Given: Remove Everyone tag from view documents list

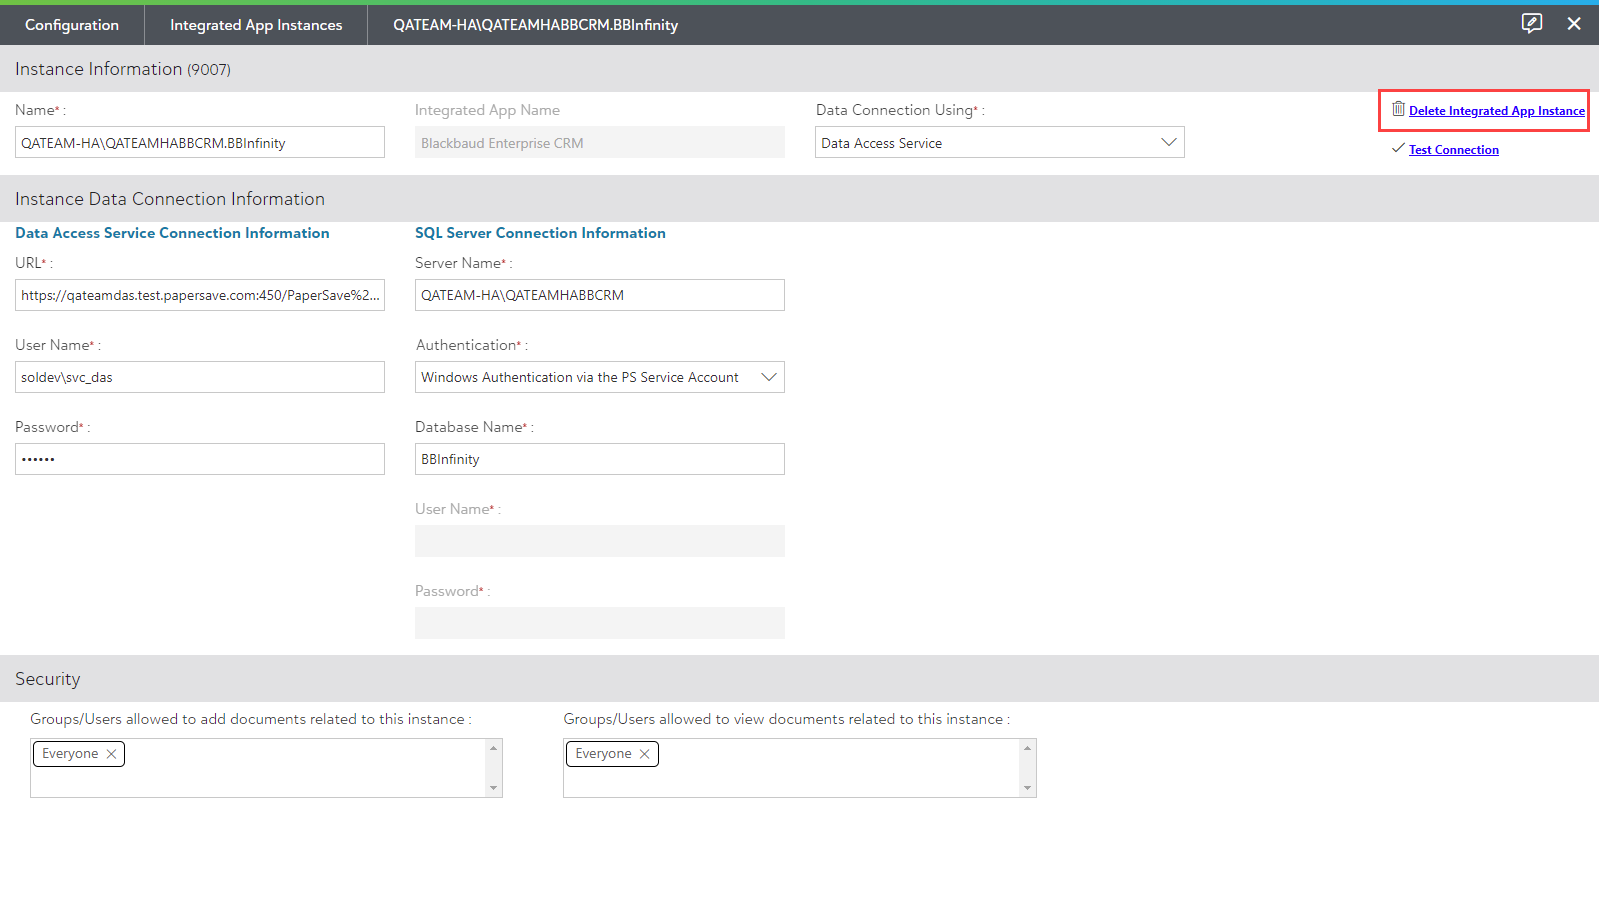Looking at the screenshot, I should click(645, 754).
